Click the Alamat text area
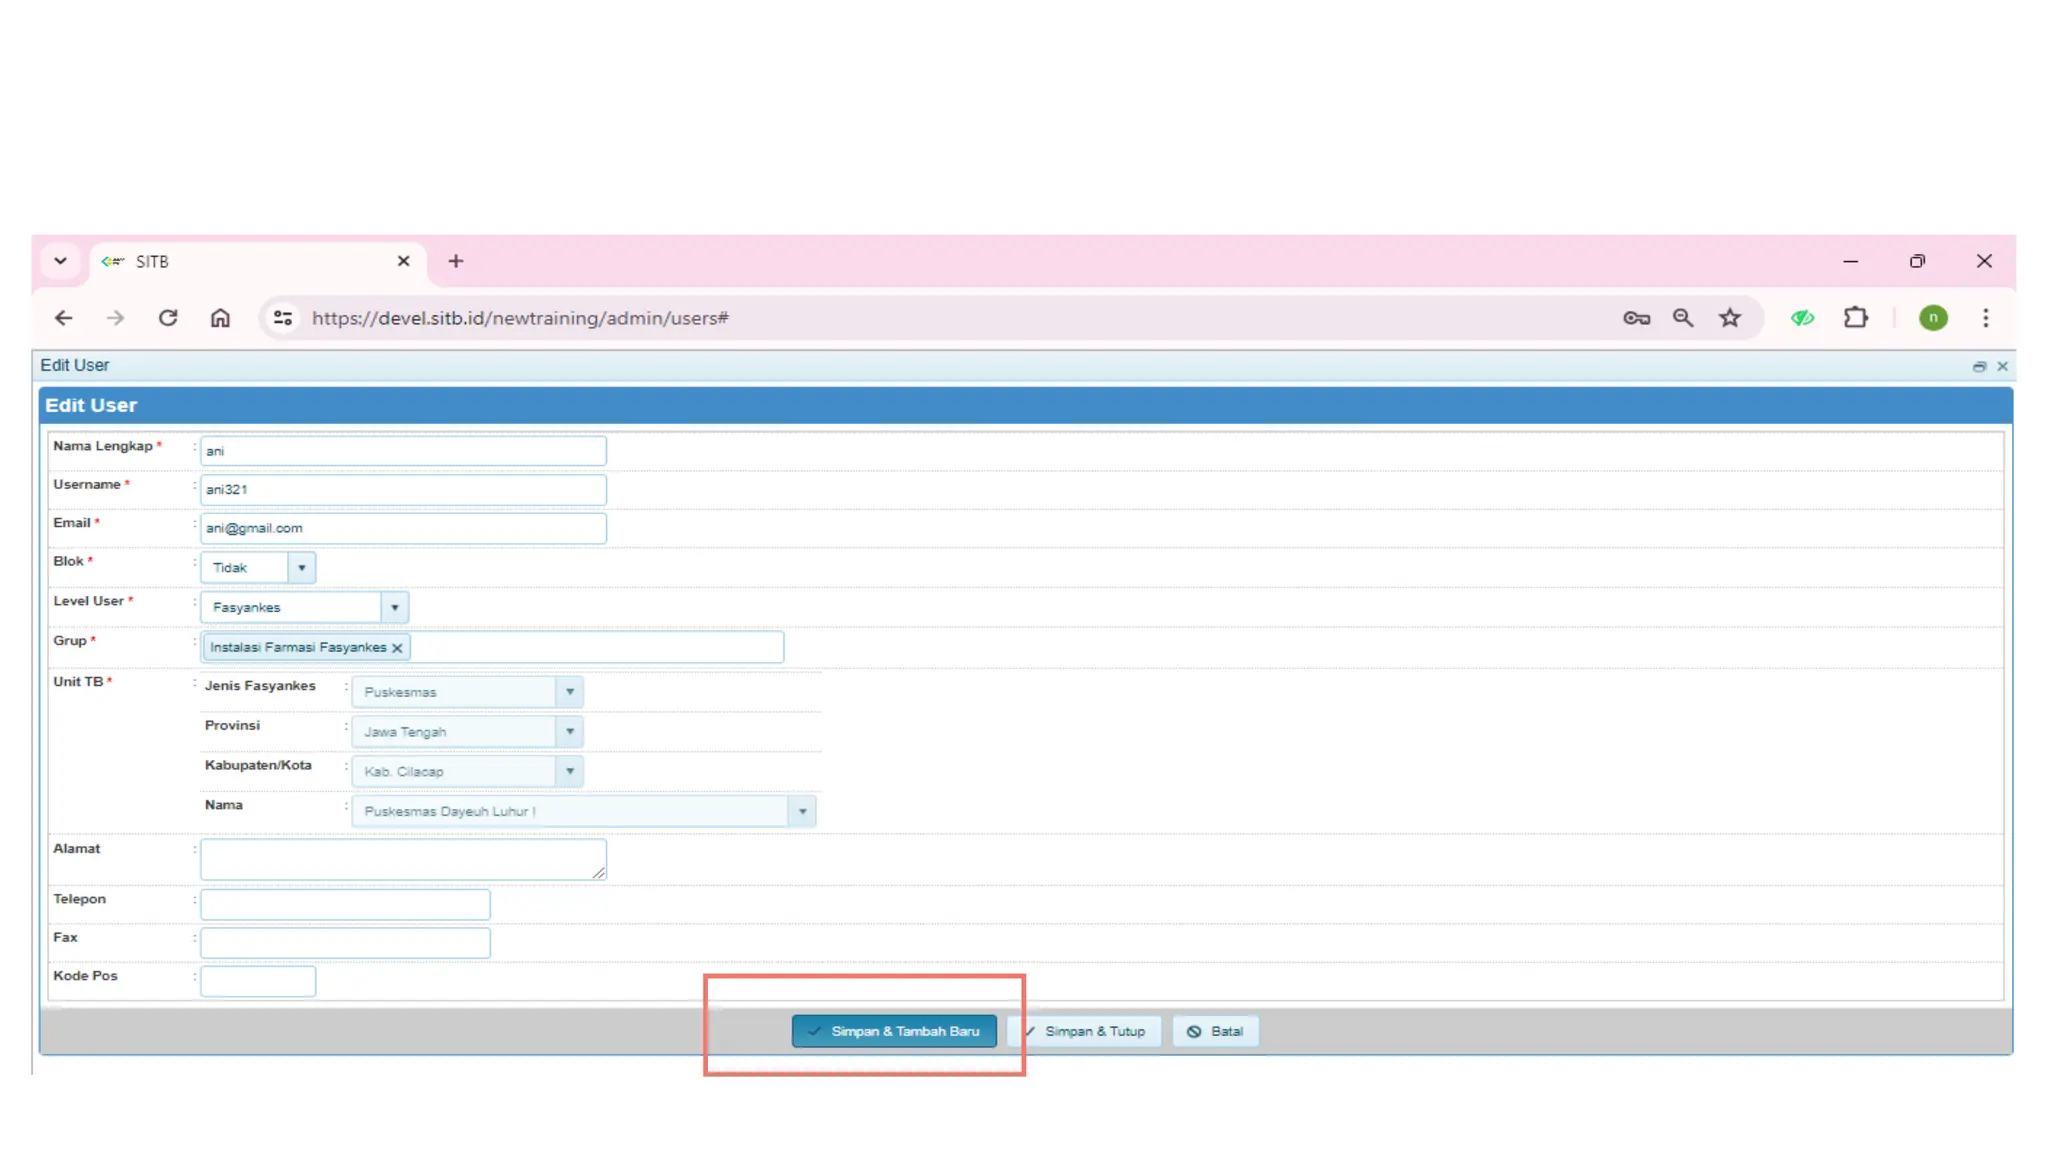 402,859
